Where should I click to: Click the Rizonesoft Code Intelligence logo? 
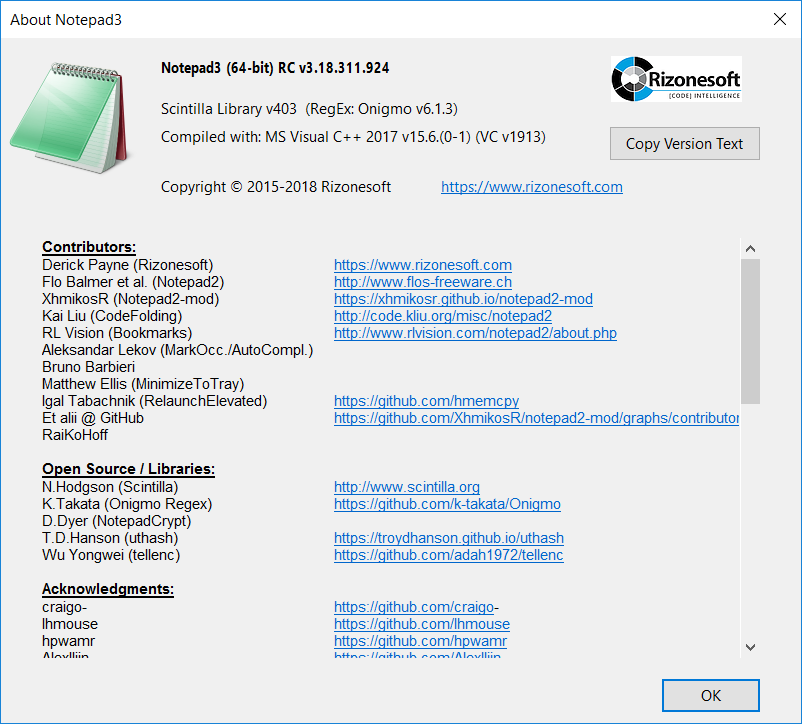pos(676,79)
